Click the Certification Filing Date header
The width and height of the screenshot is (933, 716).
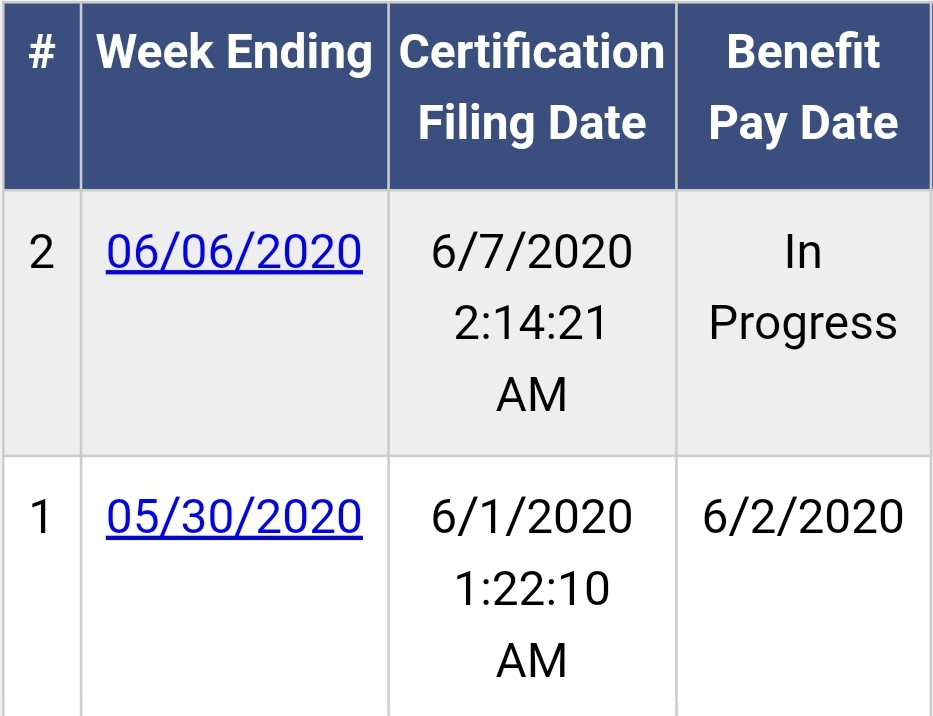tap(532, 87)
